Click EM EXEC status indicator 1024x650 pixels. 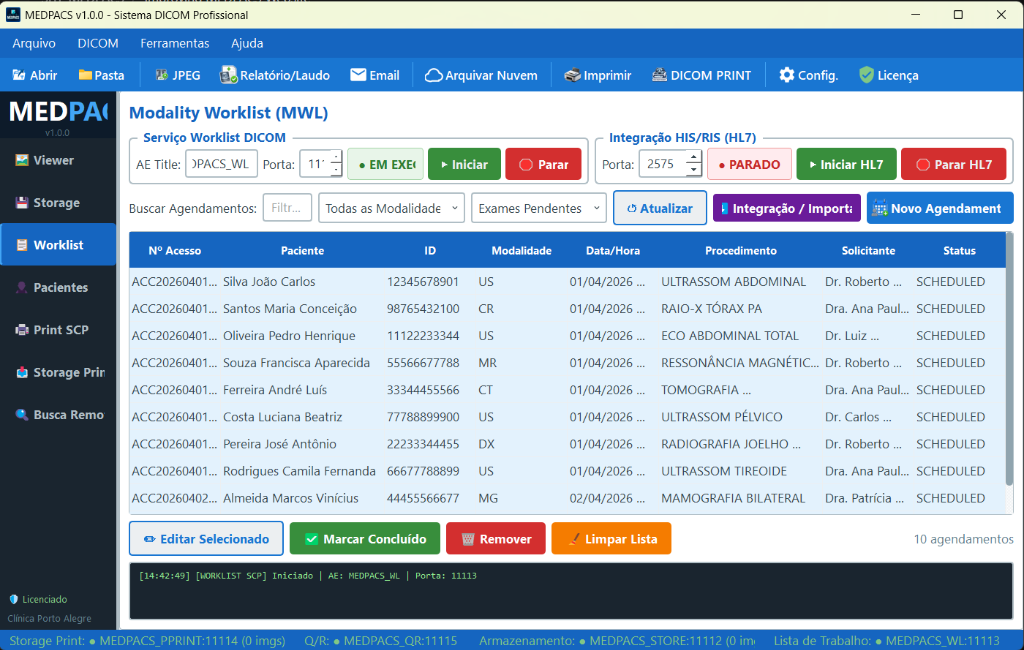click(x=385, y=164)
